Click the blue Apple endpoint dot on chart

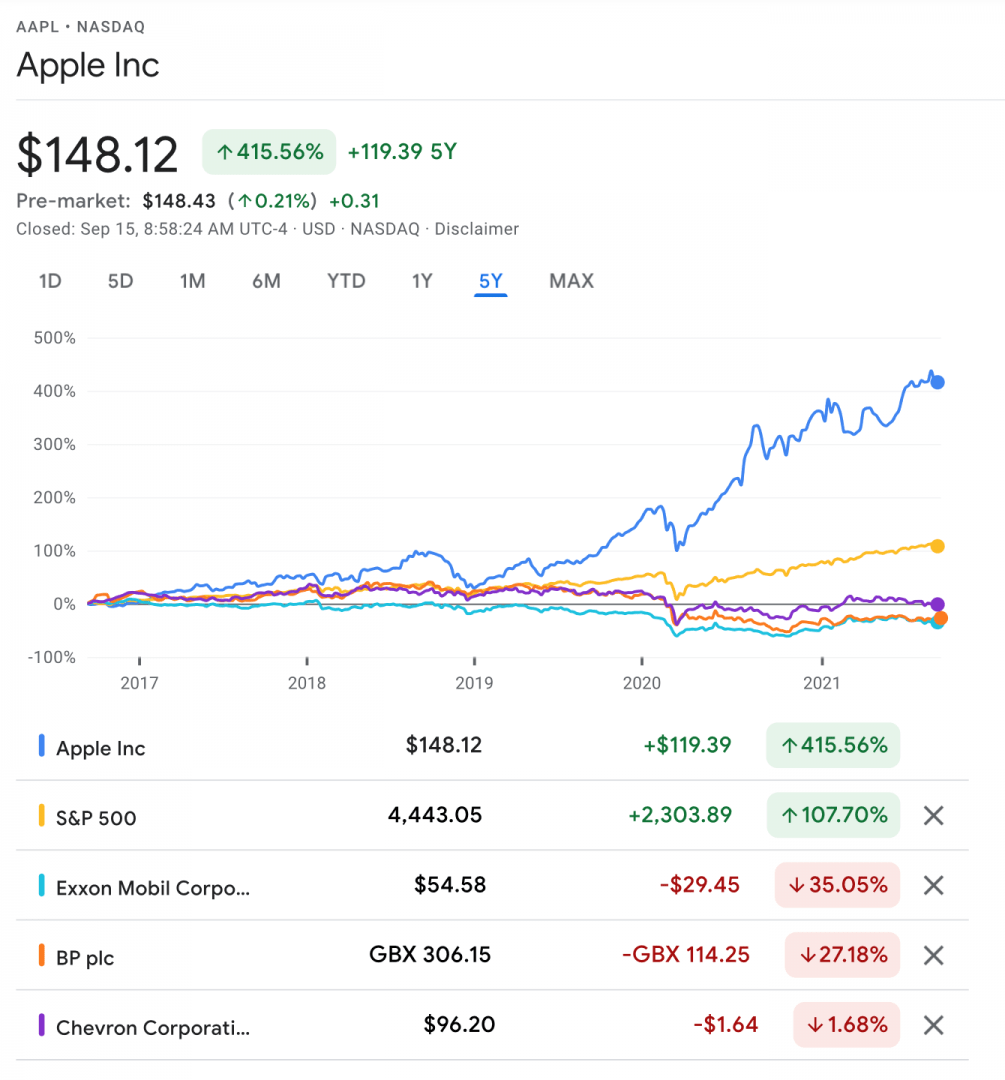click(937, 382)
